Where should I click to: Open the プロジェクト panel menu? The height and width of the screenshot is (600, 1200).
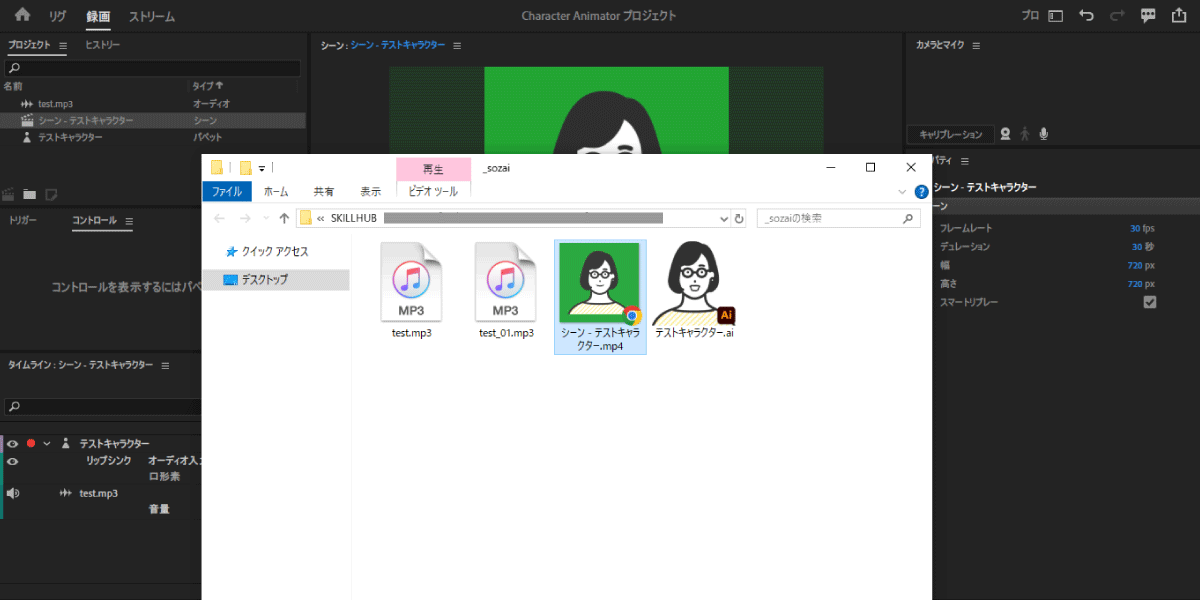coord(63,46)
